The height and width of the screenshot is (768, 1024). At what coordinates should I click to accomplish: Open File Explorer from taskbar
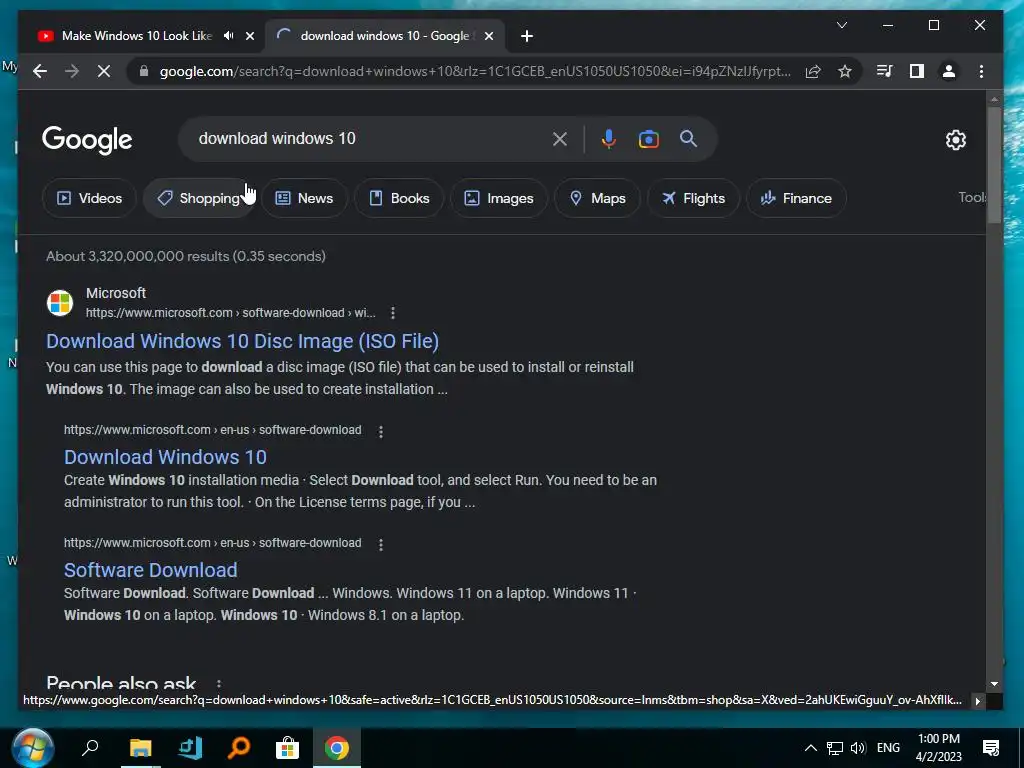140,748
